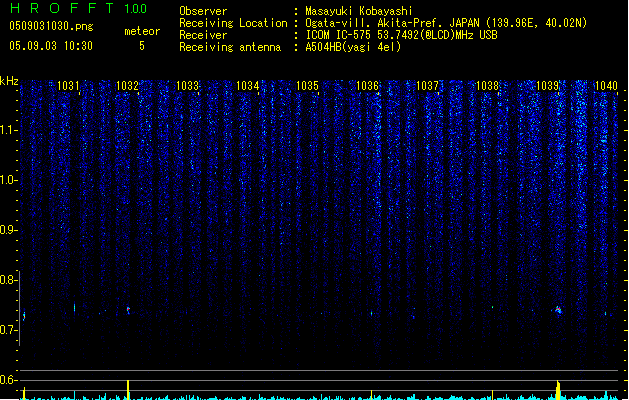Click the 'Receiving antenna' field label

point(230,47)
